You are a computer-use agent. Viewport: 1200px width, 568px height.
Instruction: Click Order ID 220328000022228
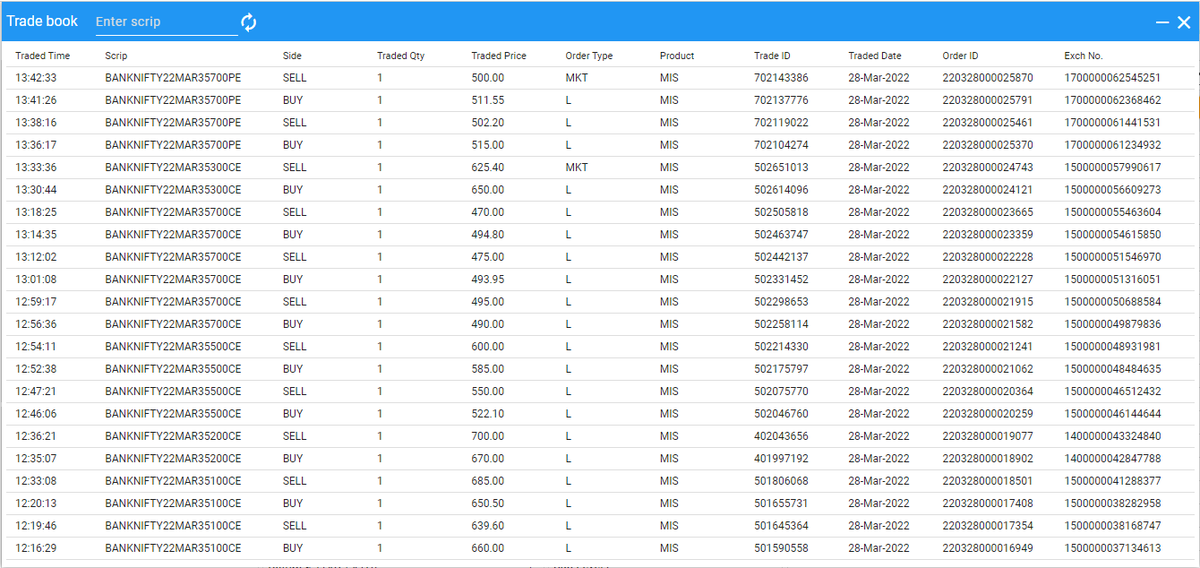988,257
